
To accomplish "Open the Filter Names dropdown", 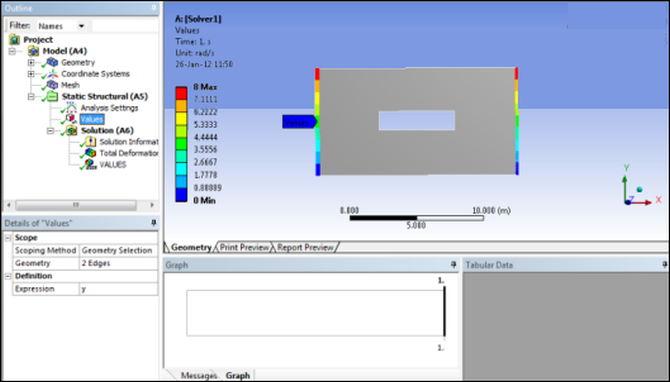I will point(81,26).
